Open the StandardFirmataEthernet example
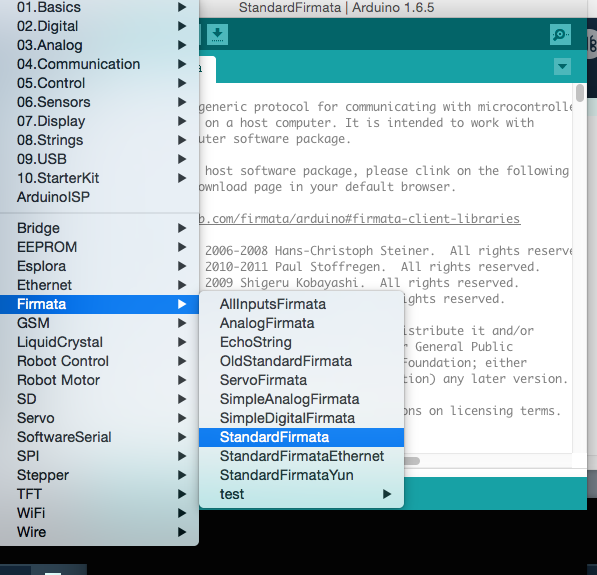 301,456
